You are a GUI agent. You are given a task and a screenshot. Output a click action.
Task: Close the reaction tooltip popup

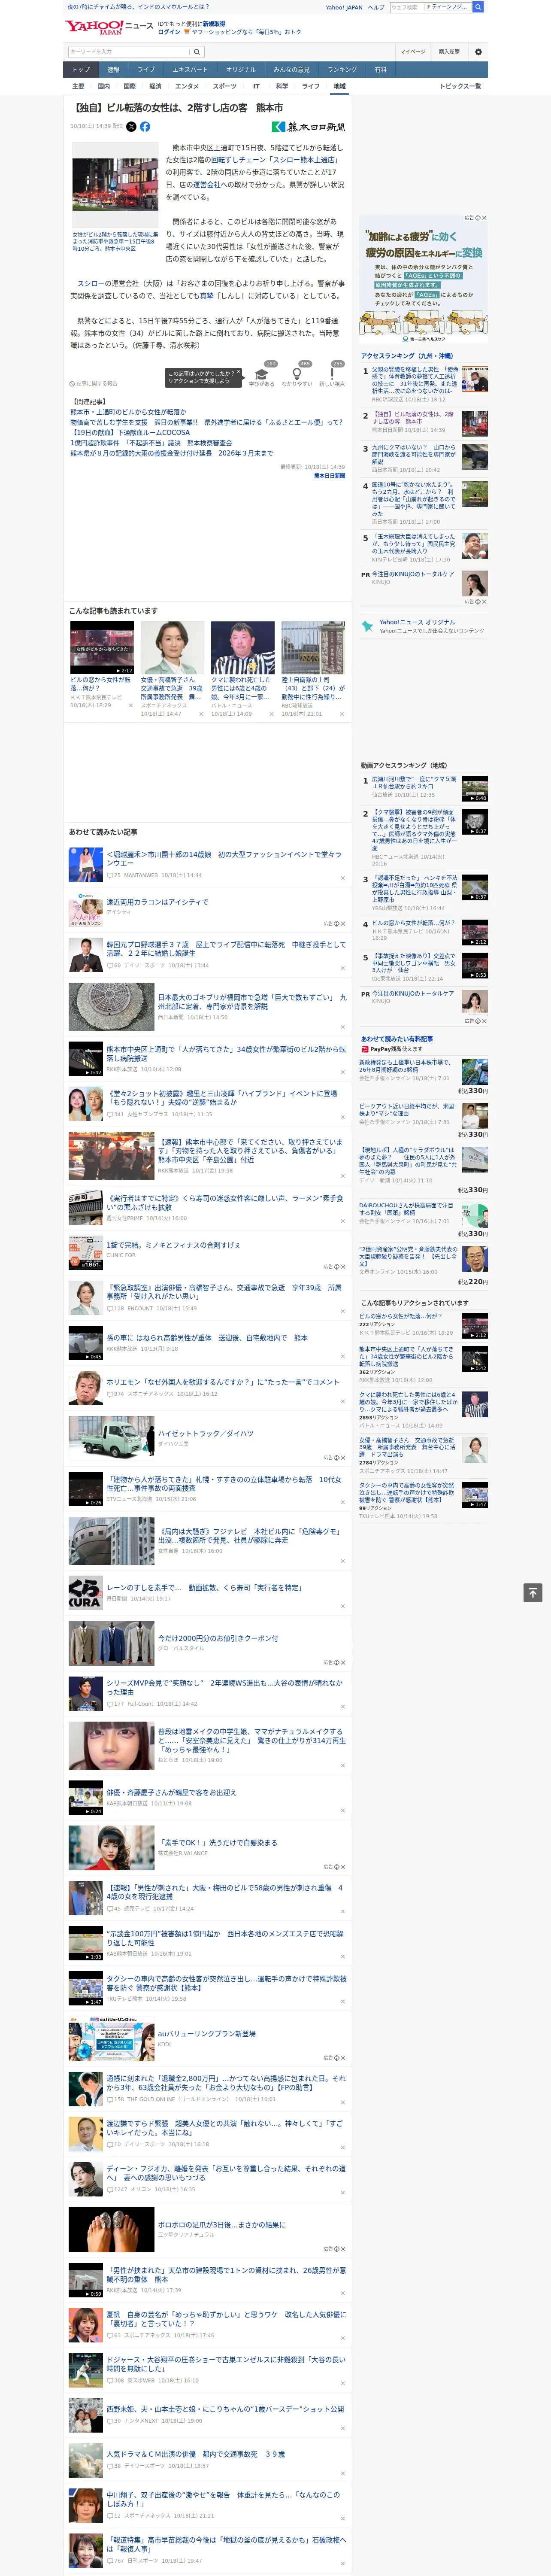point(239,372)
